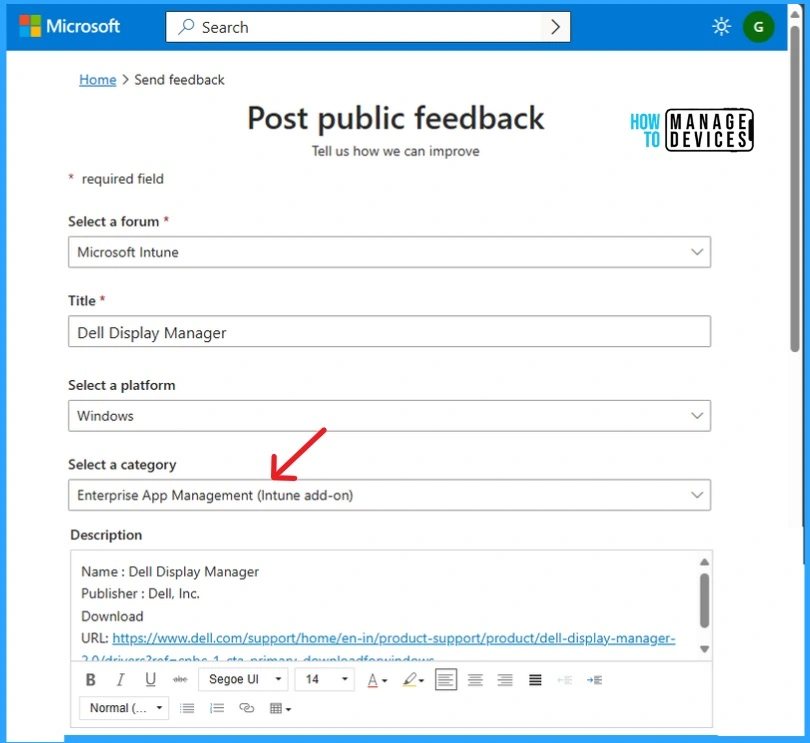Open highlight color picker
The height and width of the screenshot is (743, 810).
pyautogui.click(x=413, y=680)
